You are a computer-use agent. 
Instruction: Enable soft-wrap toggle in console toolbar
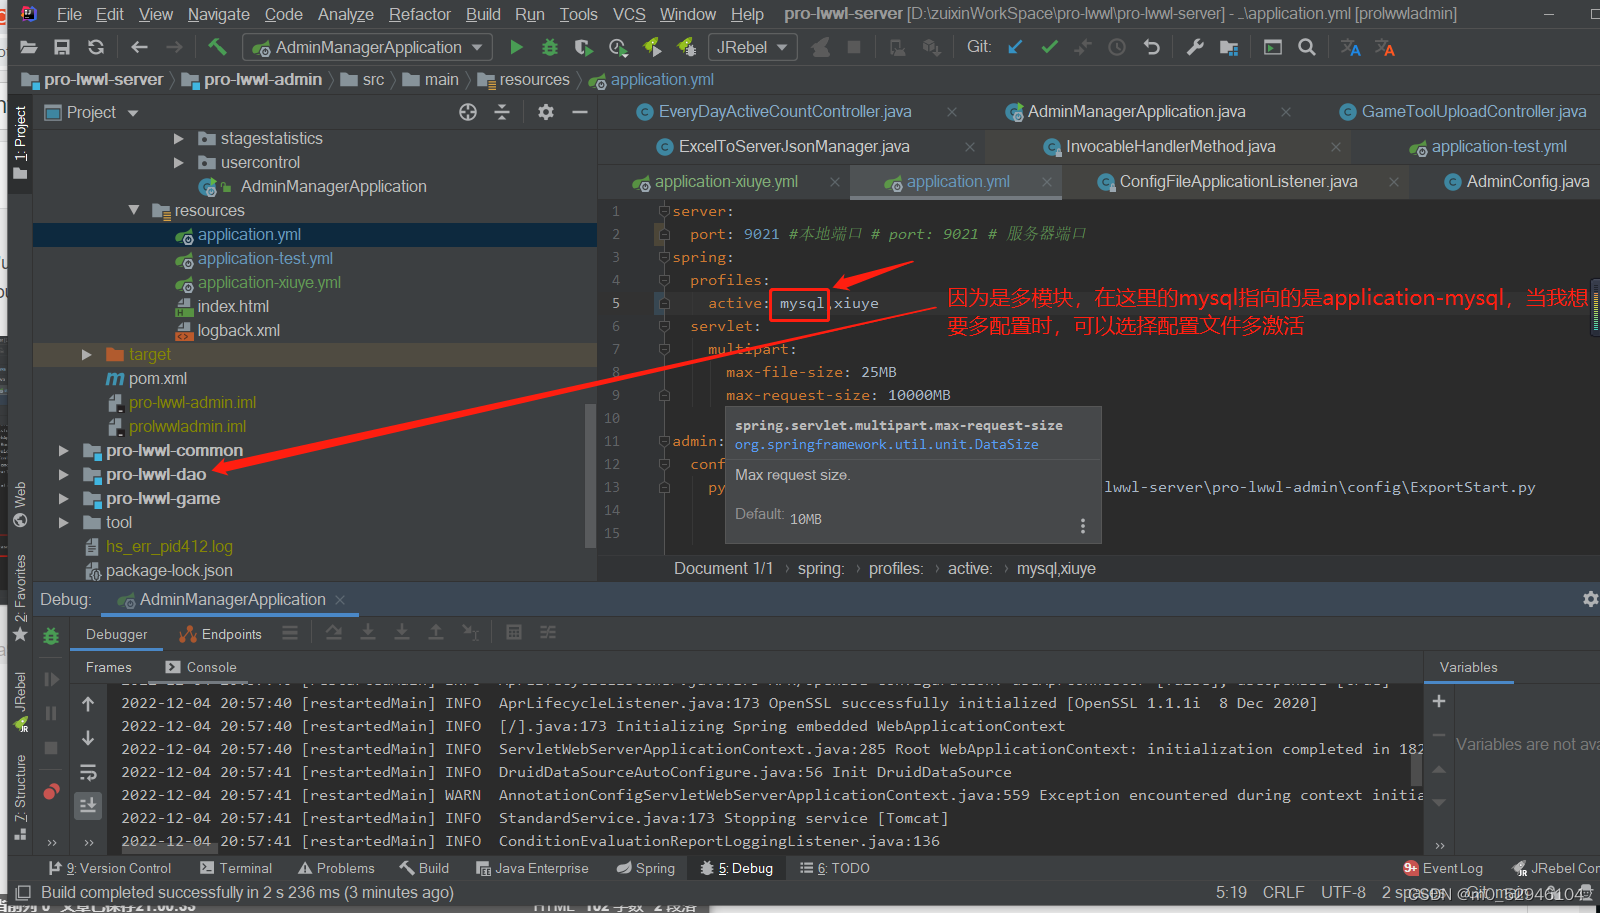[x=88, y=772]
